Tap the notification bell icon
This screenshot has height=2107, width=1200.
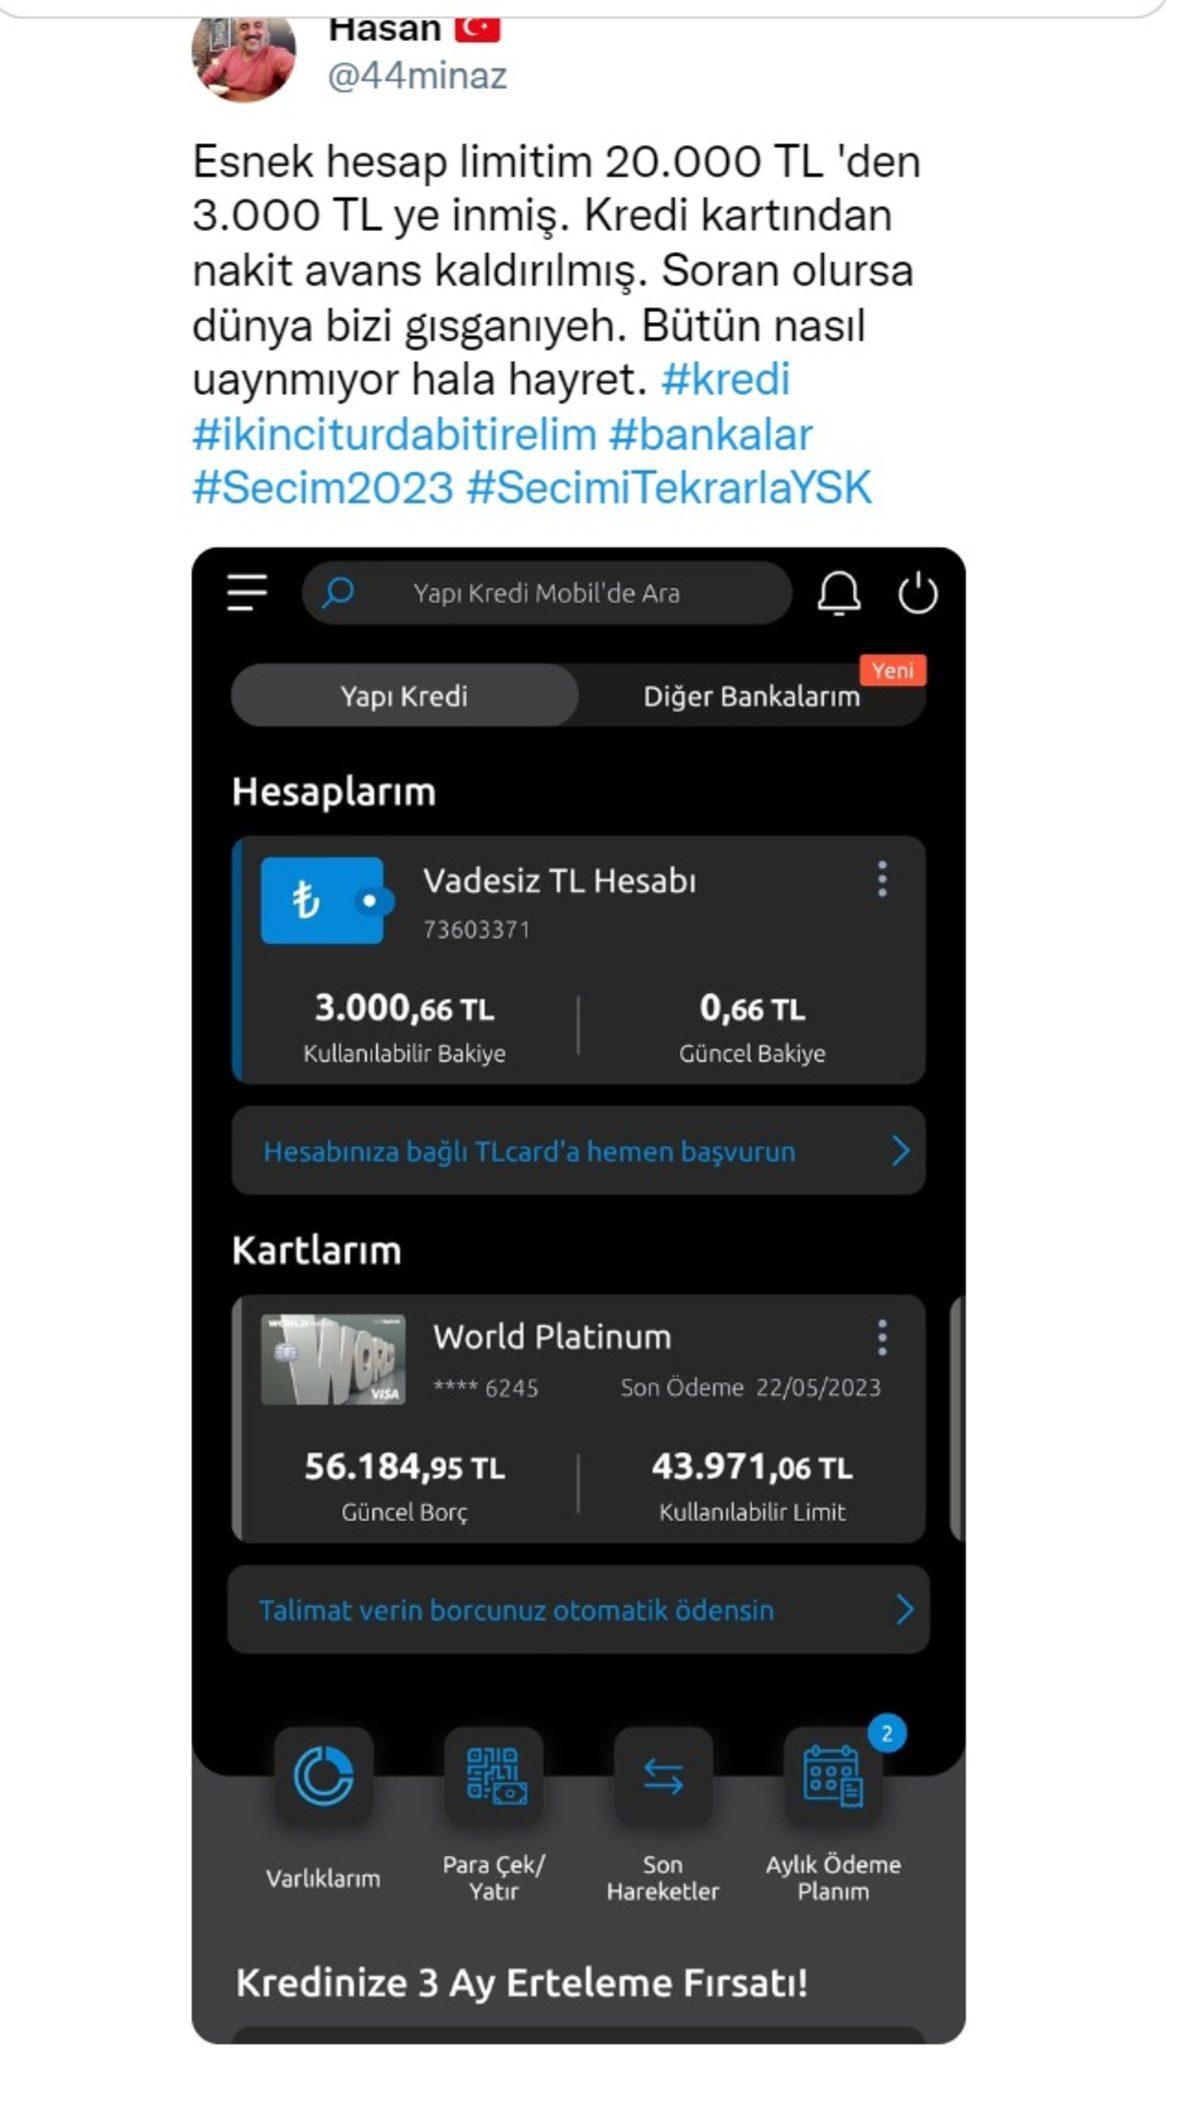pos(839,593)
